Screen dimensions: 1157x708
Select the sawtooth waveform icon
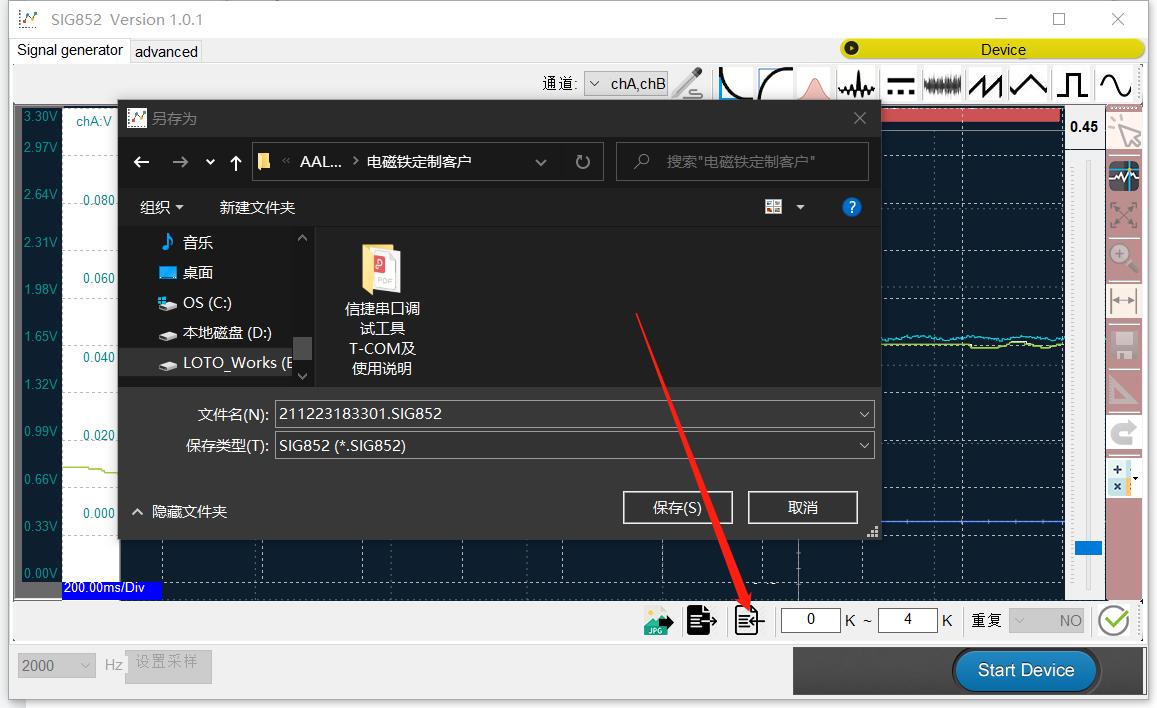(985, 85)
